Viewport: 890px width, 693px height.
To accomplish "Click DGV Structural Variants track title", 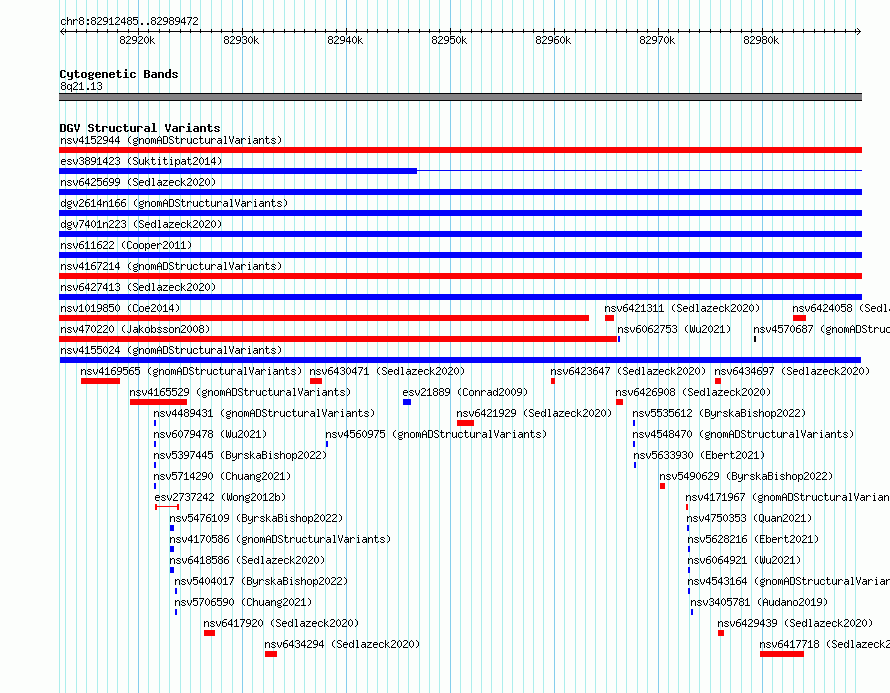I will tap(140, 128).
